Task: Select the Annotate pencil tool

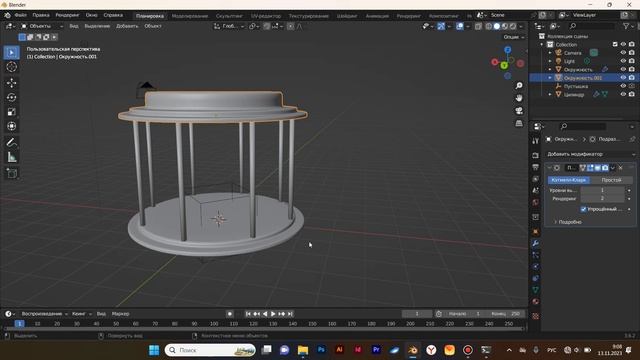Action: pyautogui.click(x=11, y=142)
